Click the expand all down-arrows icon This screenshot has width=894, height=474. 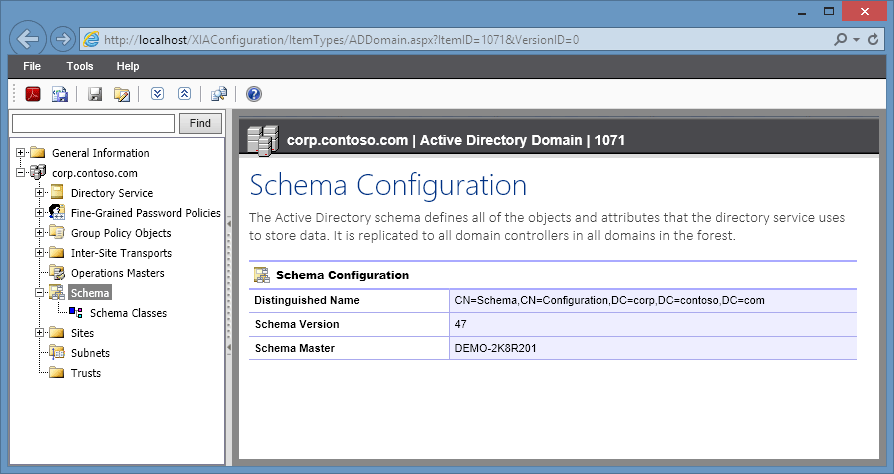coord(157,94)
